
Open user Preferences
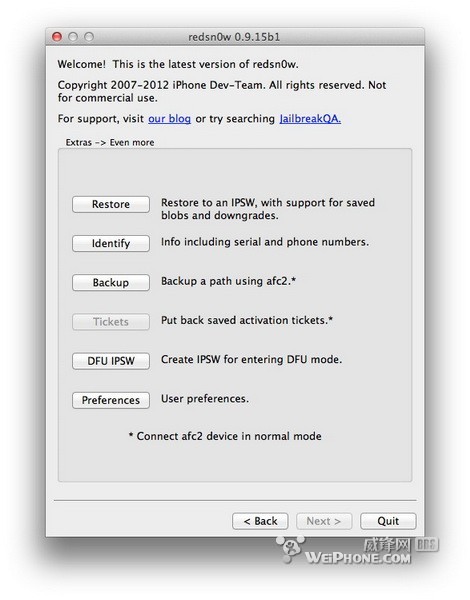coord(111,400)
